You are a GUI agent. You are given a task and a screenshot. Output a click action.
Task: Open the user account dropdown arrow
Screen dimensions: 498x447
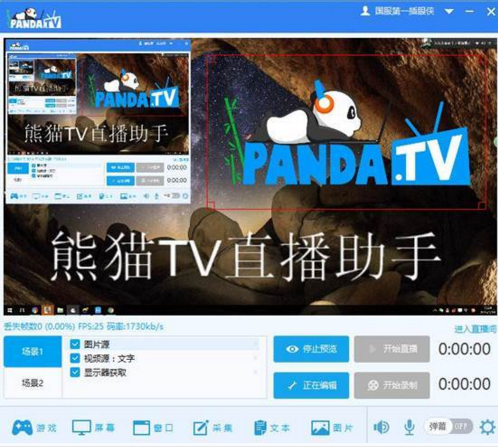[x=449, y=11]
